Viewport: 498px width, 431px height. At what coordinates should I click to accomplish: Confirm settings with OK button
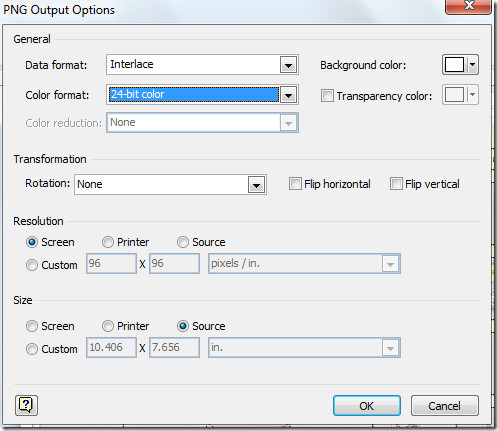point(367,406)
